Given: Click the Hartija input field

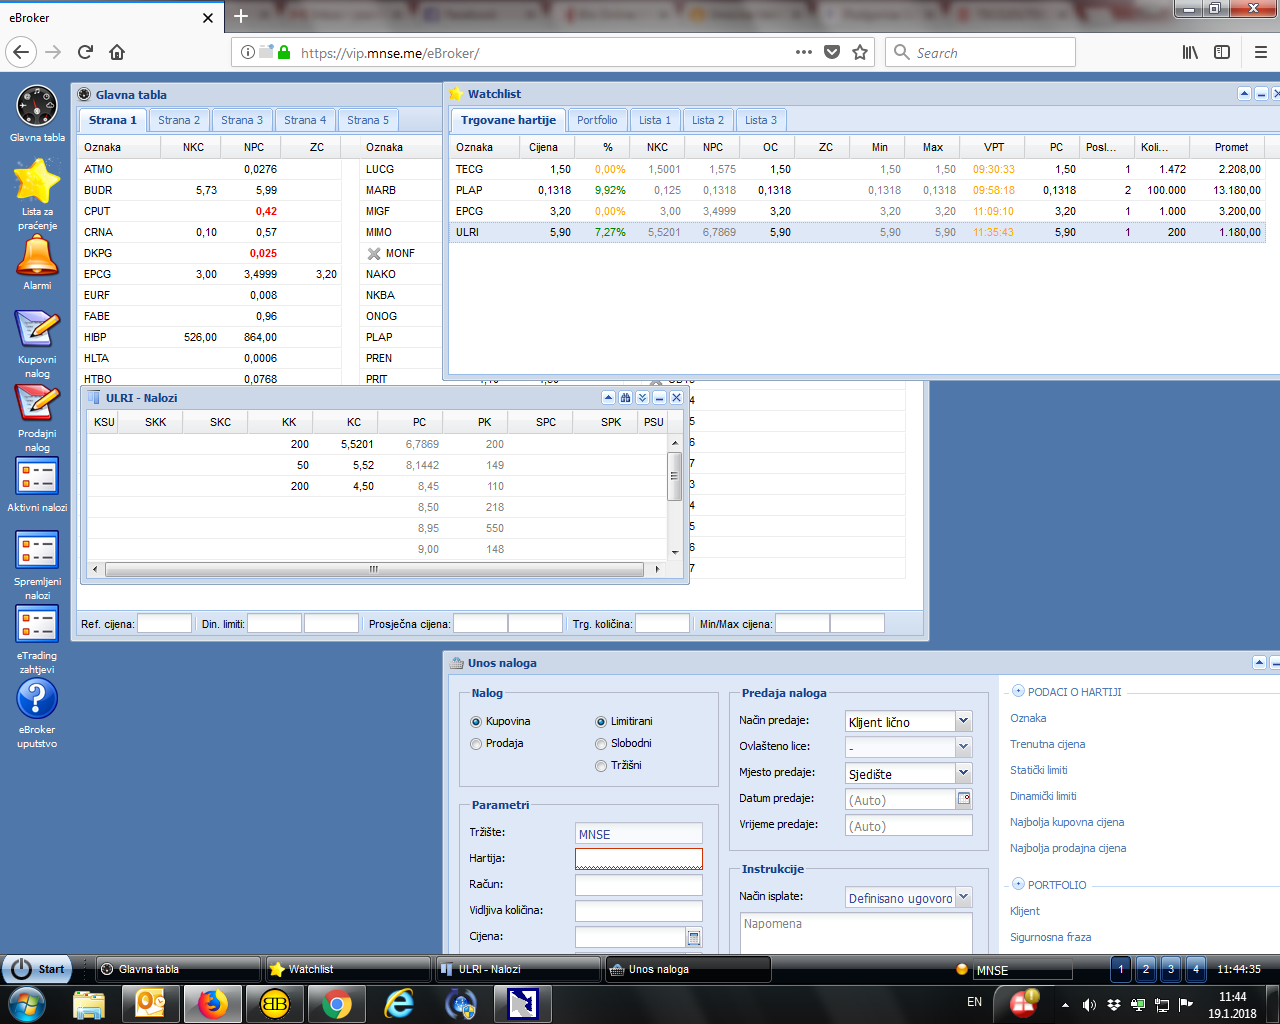Looking at the screenshot, I should 638,859.
